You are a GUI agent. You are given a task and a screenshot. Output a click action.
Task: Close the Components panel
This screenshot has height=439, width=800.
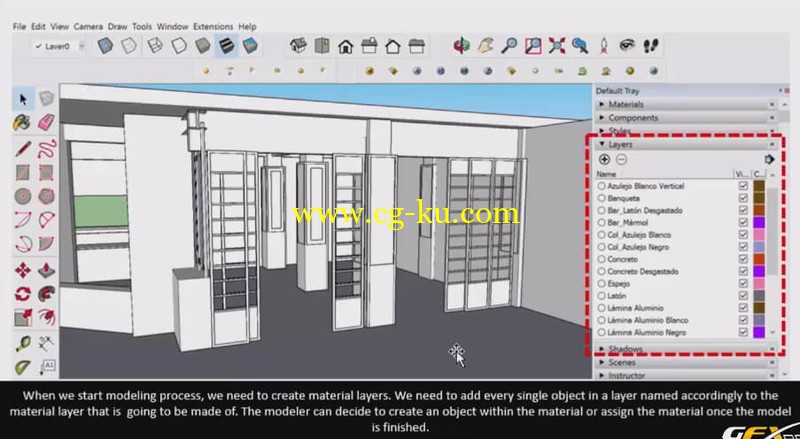771,117
